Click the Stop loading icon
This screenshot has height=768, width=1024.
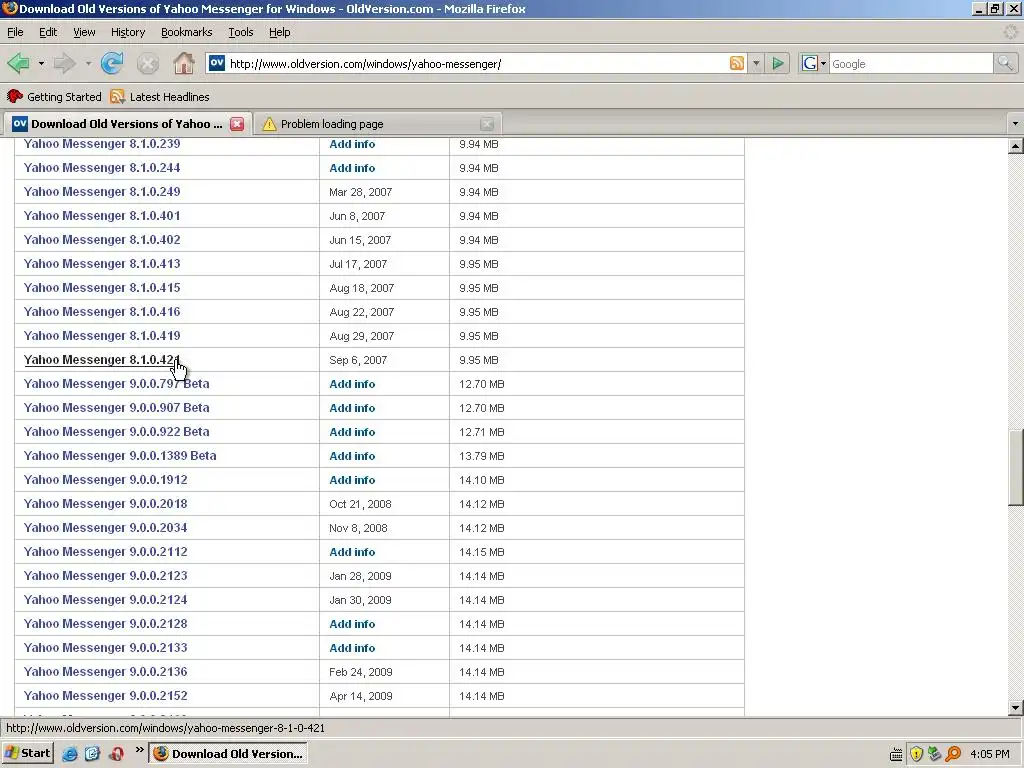pyautogui.click(x=148, y=63)
